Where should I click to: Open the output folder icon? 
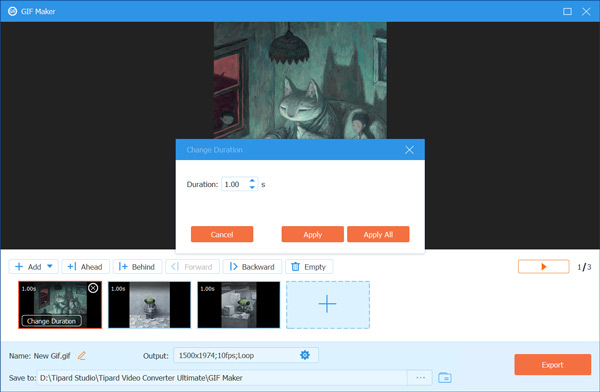tap(445, 378)
